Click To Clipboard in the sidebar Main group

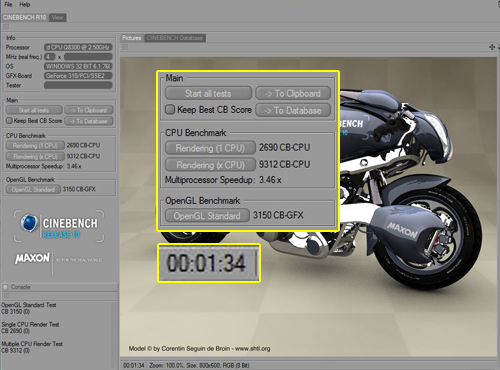[89, 110]
